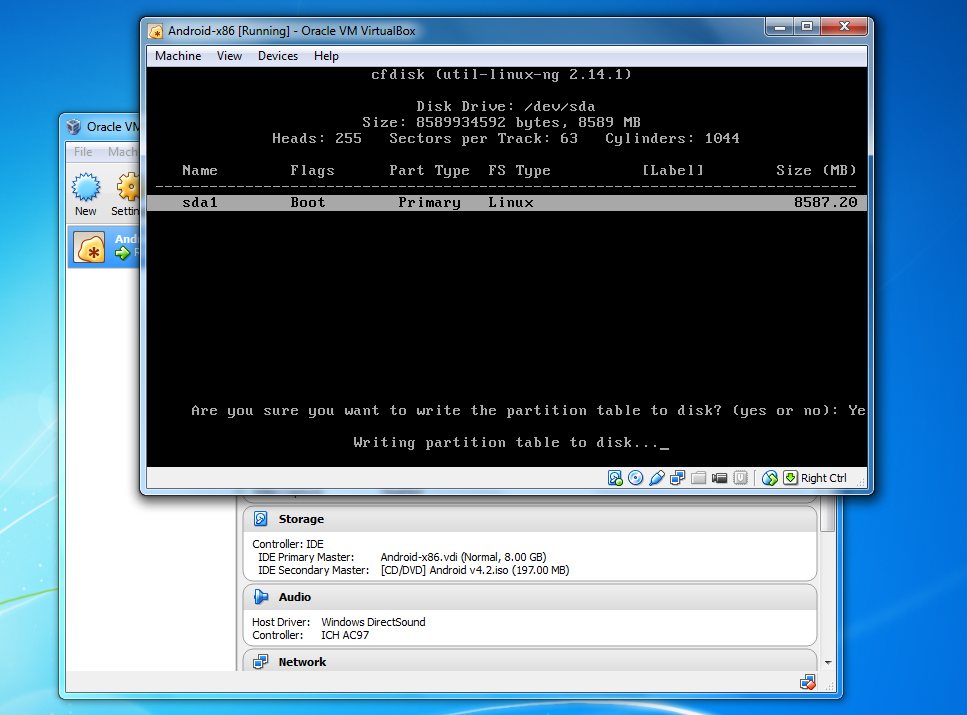
Task: Click the mouse integration indicator icon
Action: [x=770, y=478]
